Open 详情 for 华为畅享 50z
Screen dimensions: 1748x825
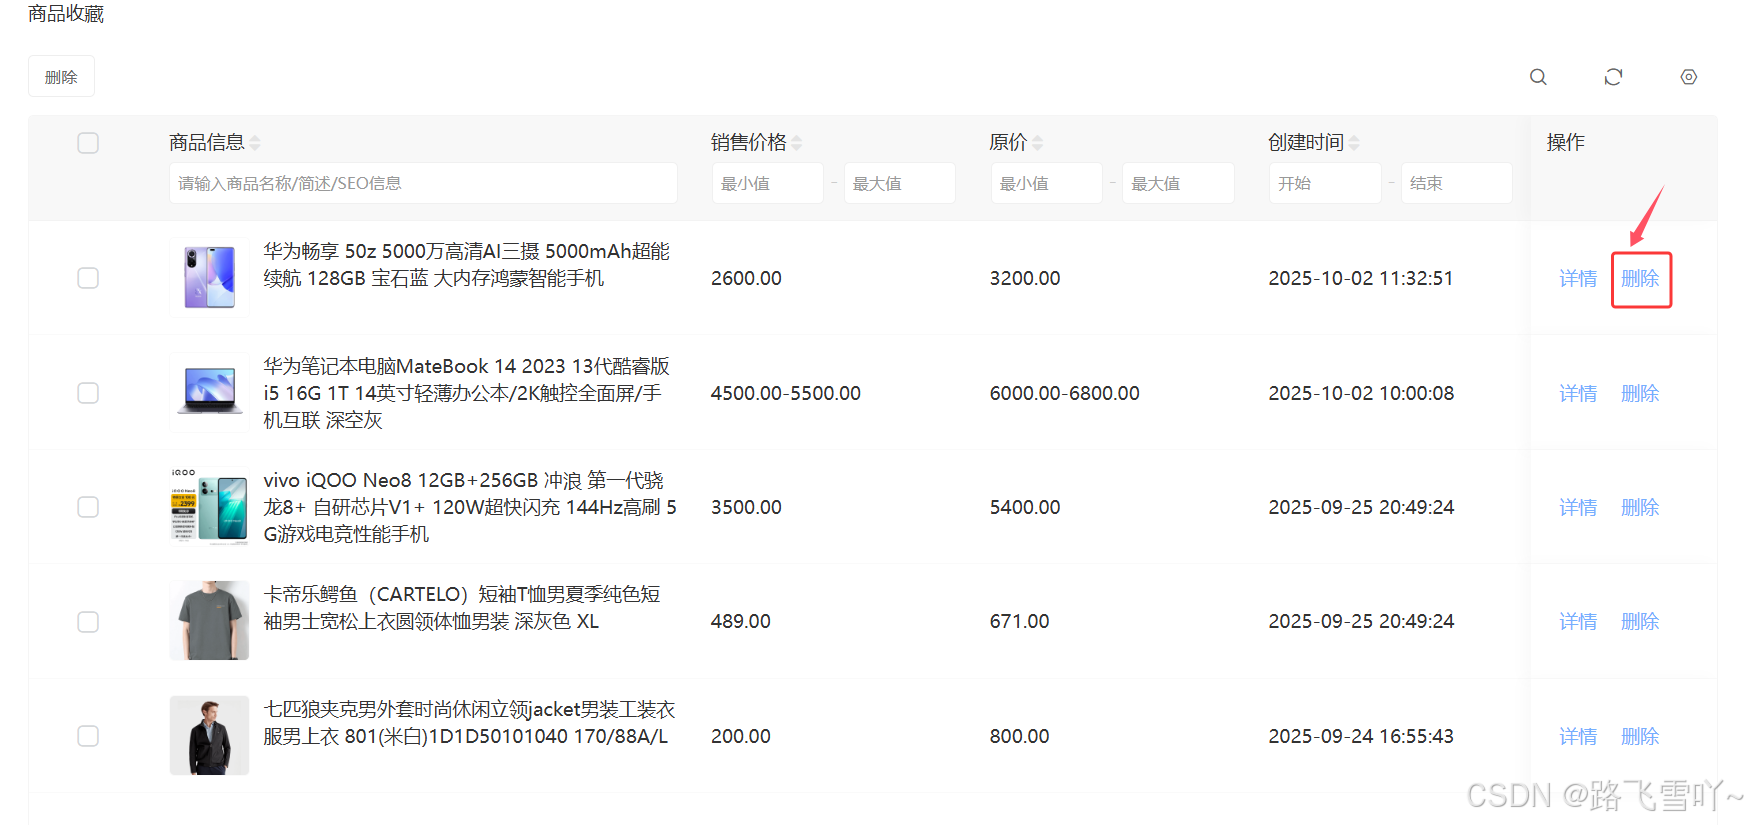click(x=1578, y=279)
